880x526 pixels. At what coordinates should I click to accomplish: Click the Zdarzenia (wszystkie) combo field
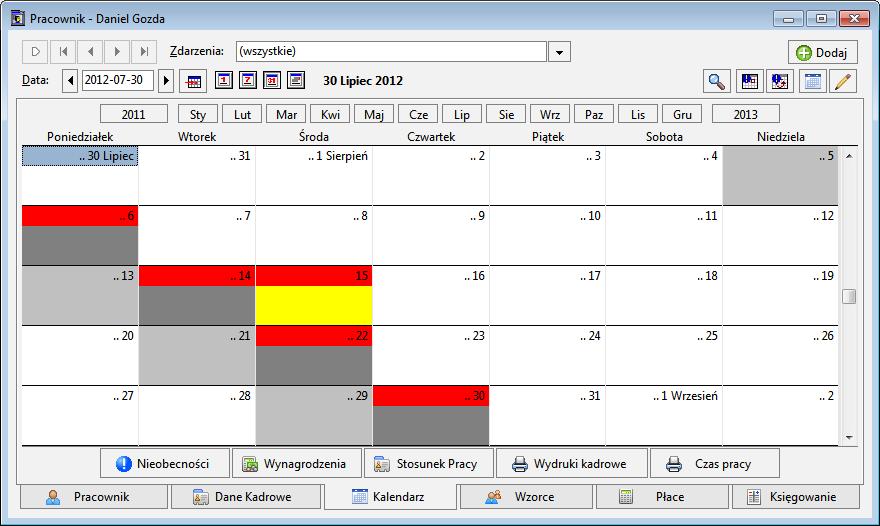click(391, 51)
